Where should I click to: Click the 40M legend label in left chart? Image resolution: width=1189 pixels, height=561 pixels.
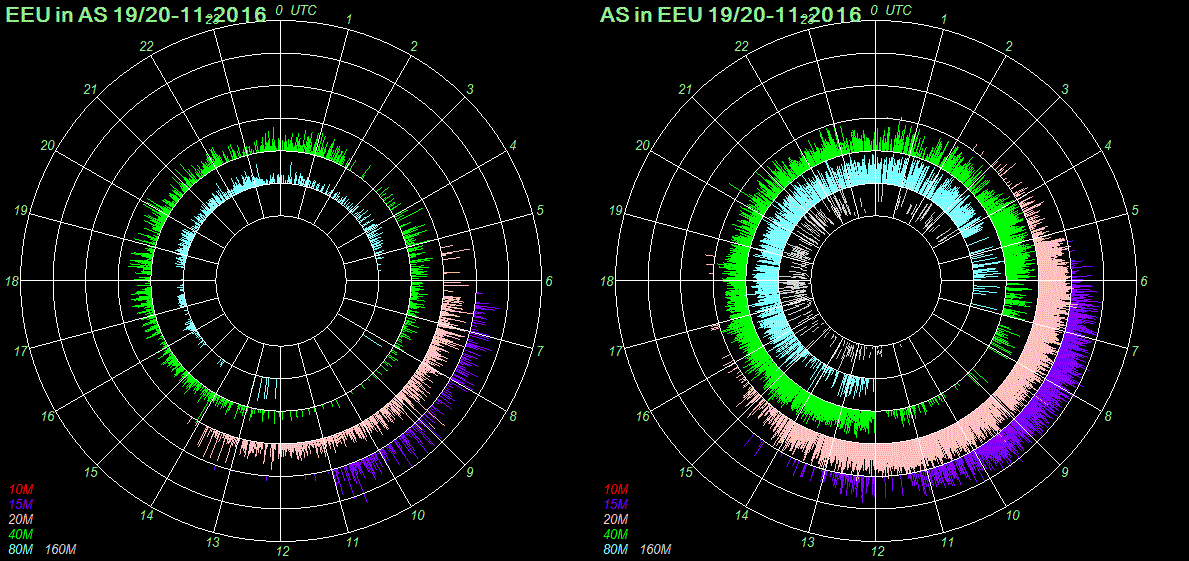tap(20, 535)
